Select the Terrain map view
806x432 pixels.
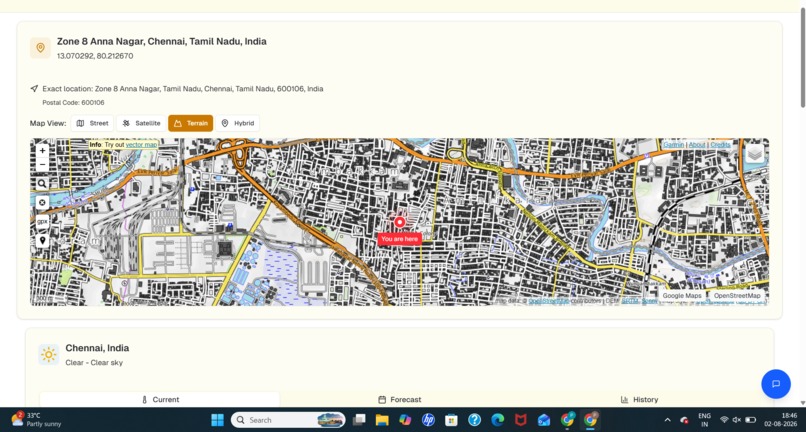[191, 123]
